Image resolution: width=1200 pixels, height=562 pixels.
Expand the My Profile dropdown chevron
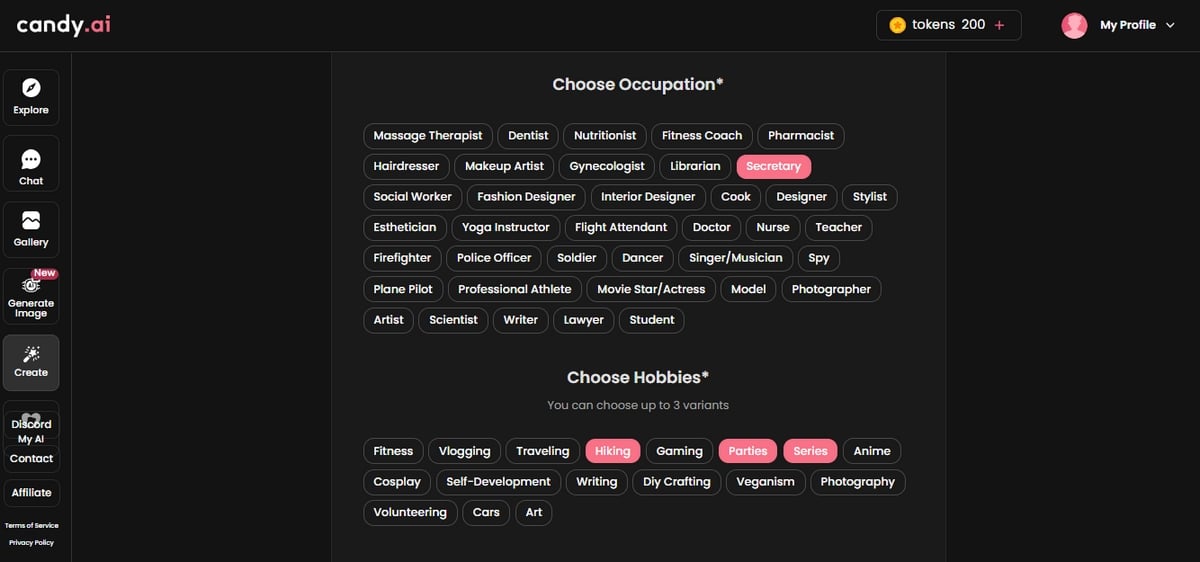point(1170,26)
